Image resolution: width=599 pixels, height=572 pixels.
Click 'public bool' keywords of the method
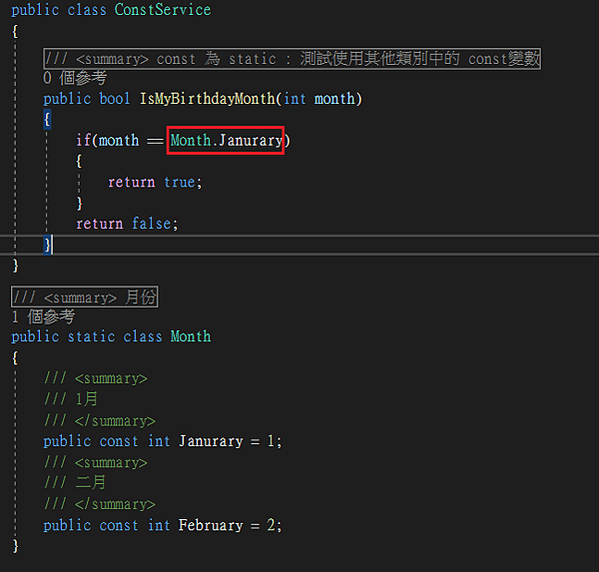coord(87,99)
